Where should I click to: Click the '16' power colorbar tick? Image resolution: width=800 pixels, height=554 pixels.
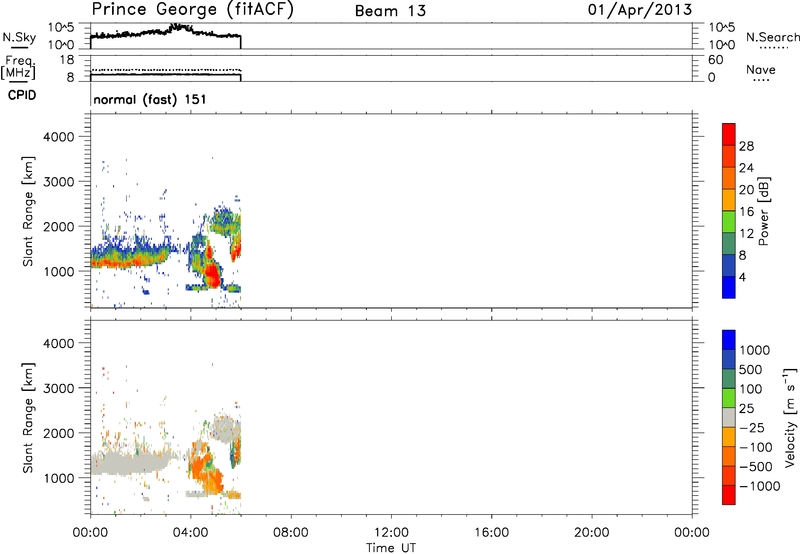click(x=746, y=212)
